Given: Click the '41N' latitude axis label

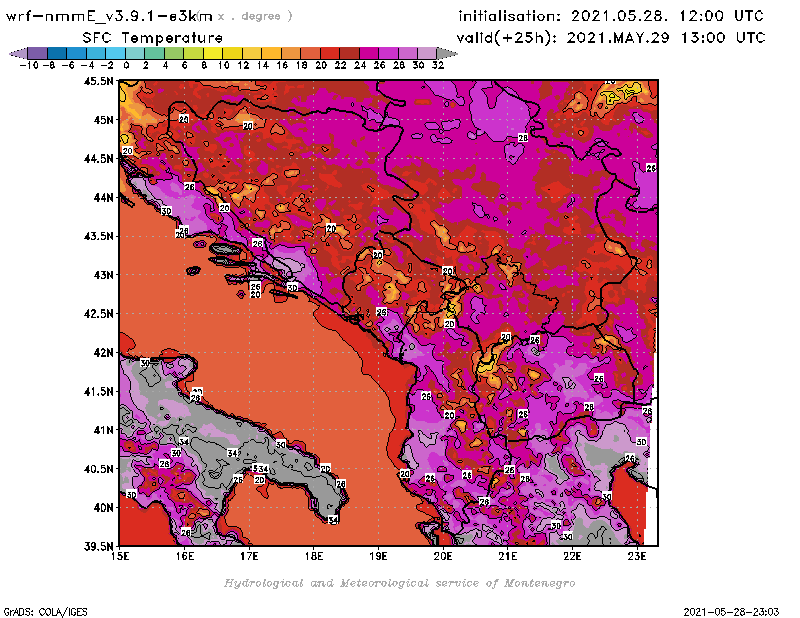Looking at the screenshot, I should tap(103, 430).
